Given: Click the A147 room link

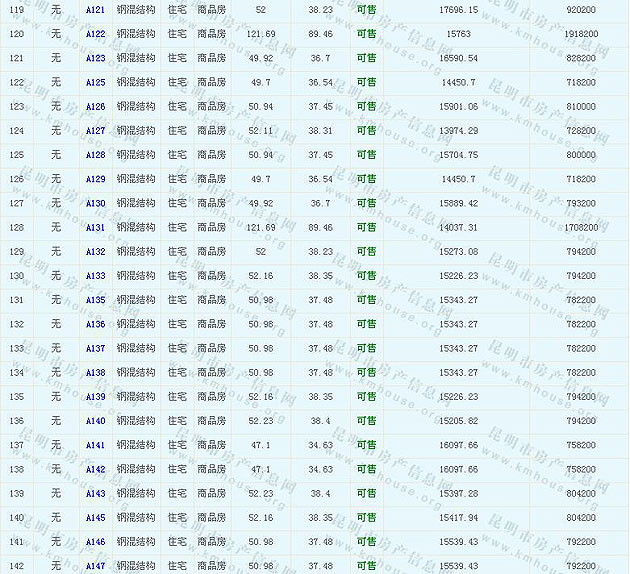Looking at the screenshot, I should tap(95, 566).
